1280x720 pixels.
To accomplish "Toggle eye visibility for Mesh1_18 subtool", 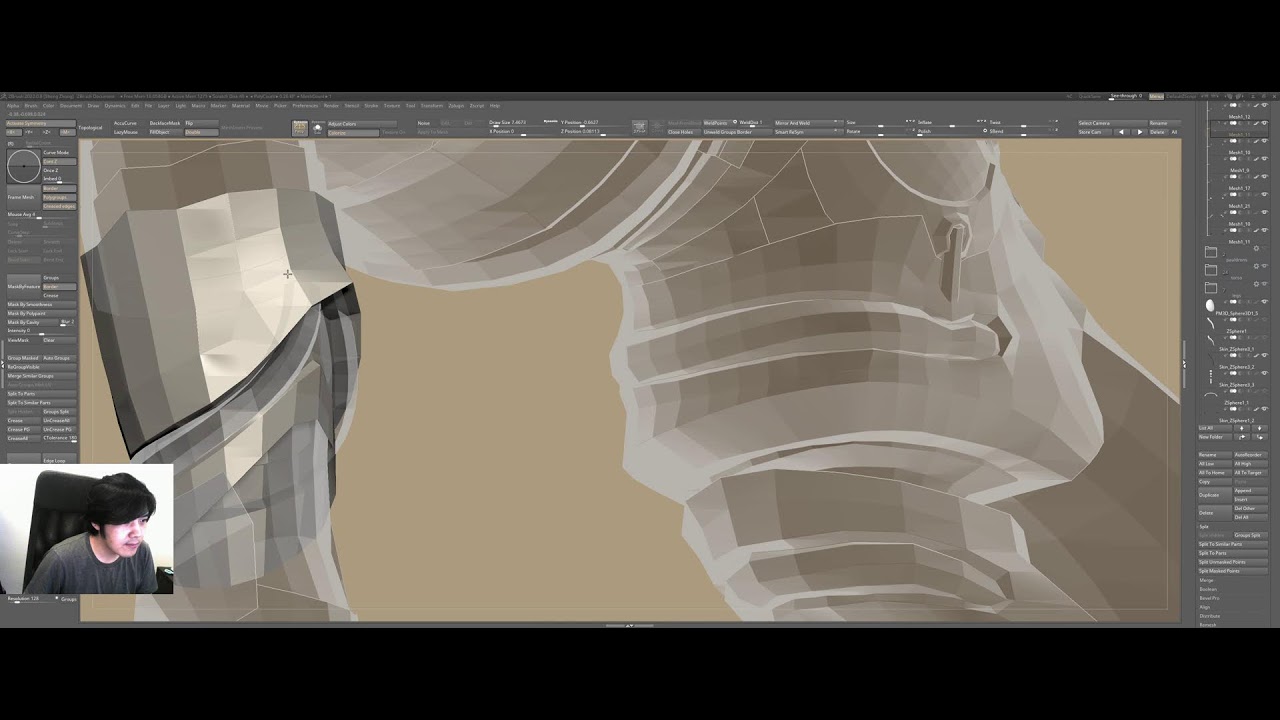I will [1264, 213].
